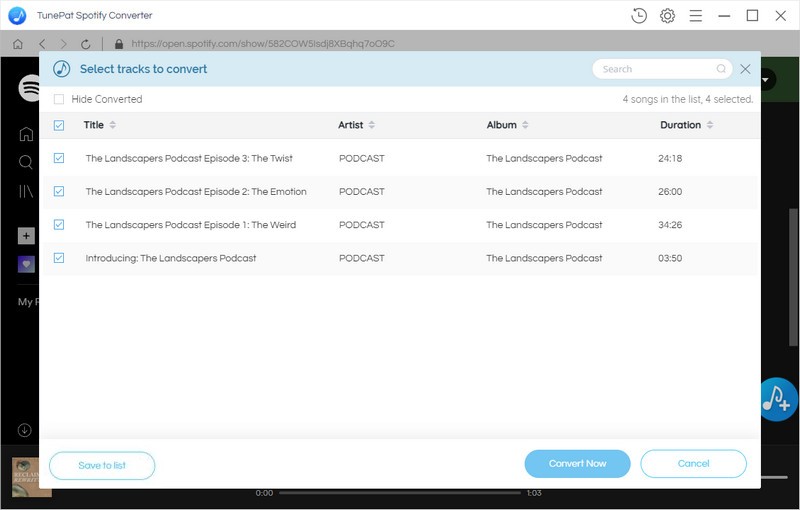The image size is (800, 510).
Task: Click the Spotify logo
Action: pos(29,88)
